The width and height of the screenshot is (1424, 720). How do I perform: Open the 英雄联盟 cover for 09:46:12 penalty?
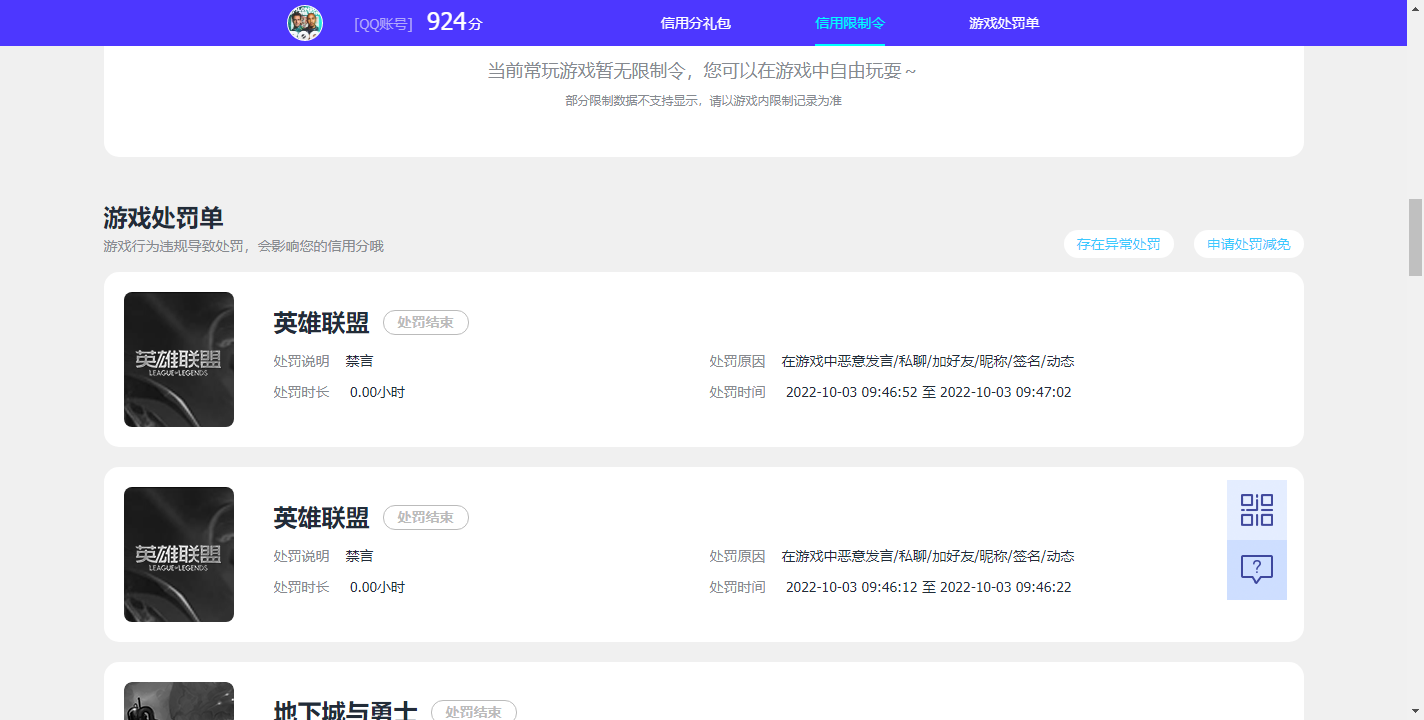[x=179, y=554]
